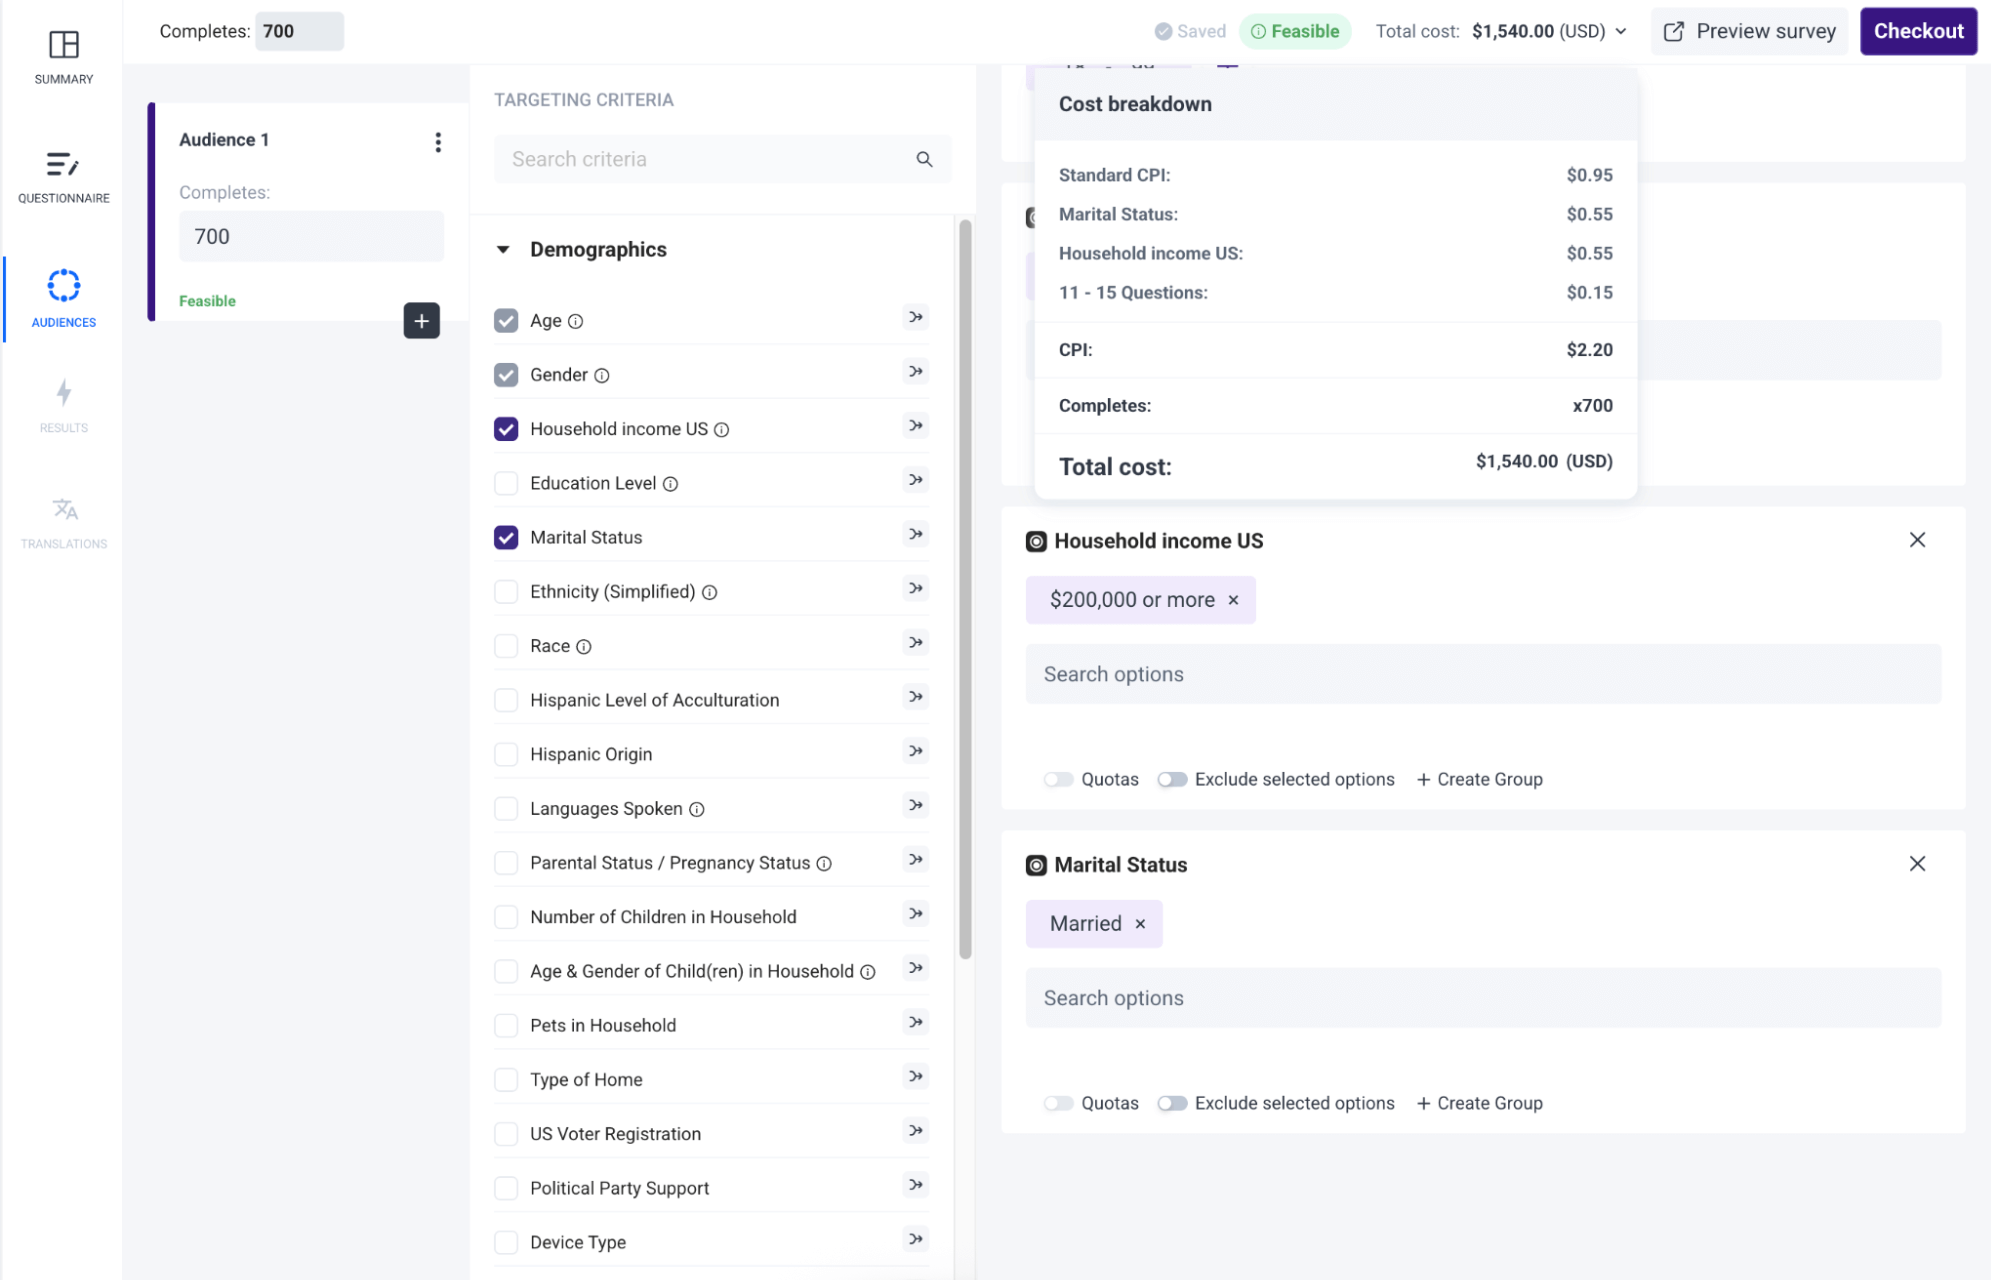
Task: Click the Search options field in Marital Status
Action: (1482, 998)
